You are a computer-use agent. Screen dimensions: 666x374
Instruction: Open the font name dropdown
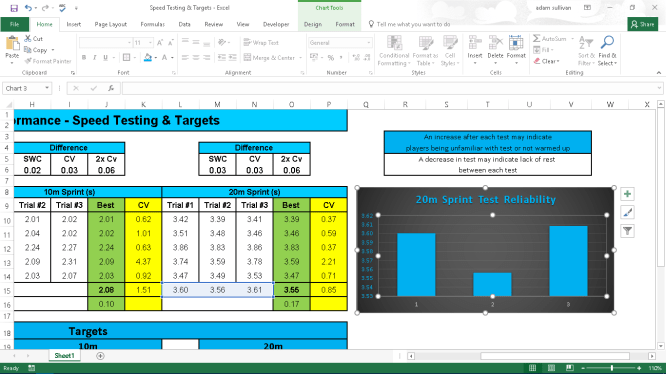pos(129,43)
